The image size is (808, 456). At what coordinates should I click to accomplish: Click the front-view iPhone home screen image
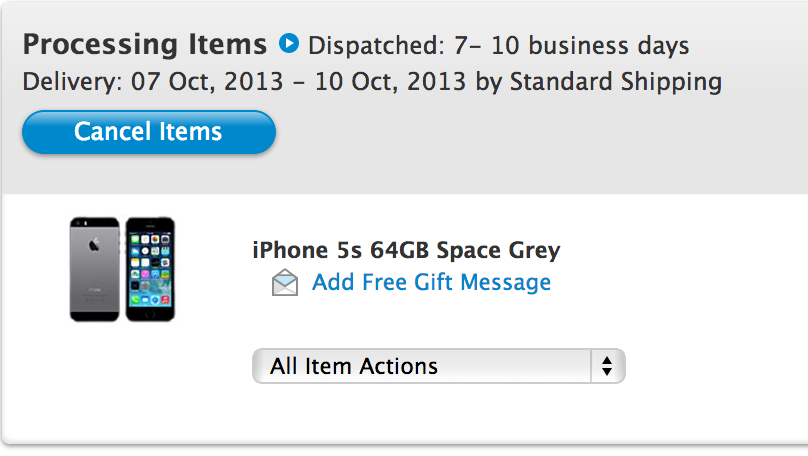point(150,269)
